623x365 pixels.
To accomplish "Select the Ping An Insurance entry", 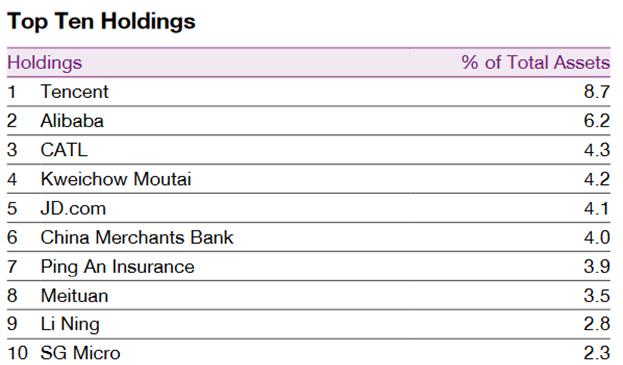I will 118,267.
